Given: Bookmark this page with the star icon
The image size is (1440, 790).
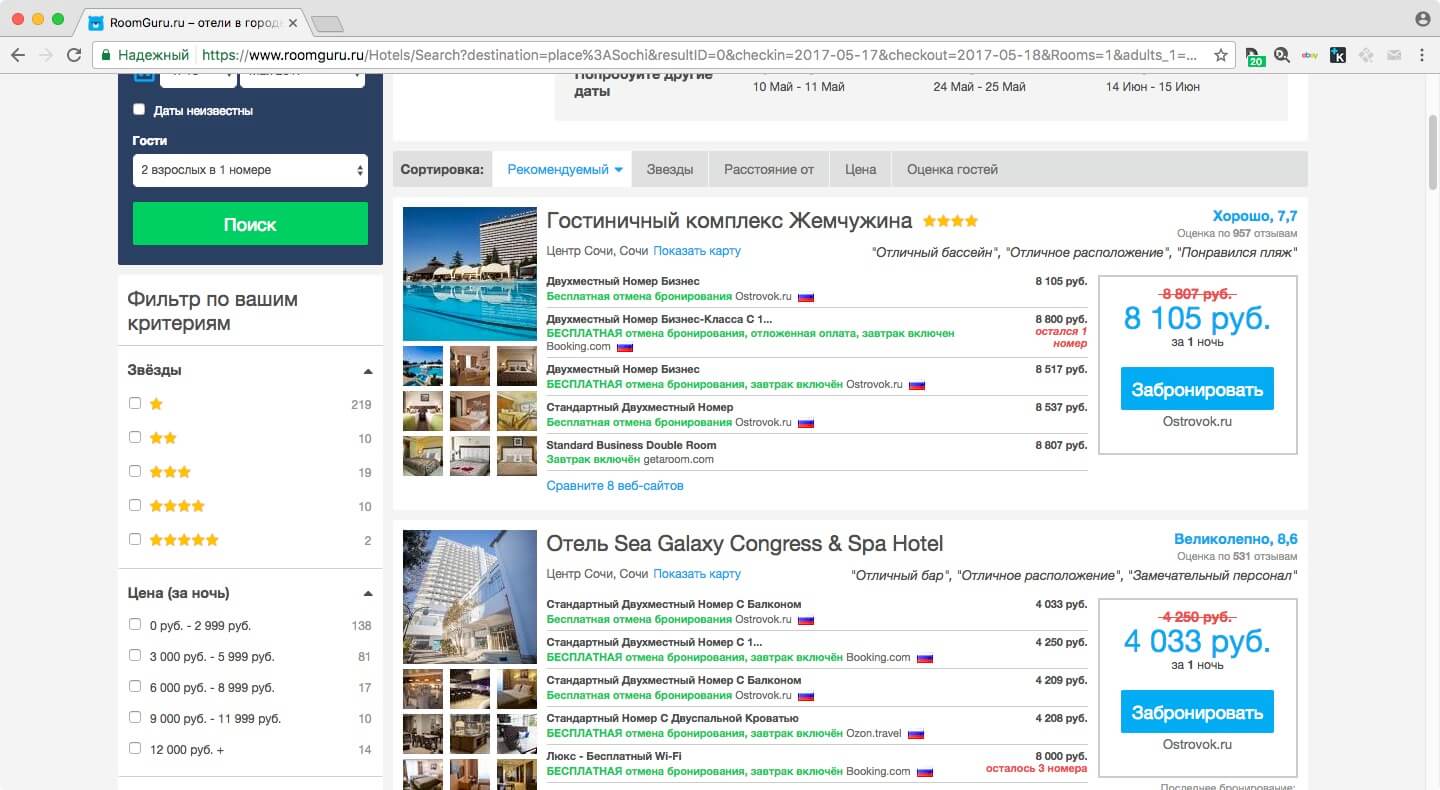Looking at the screenshot, I should click(1221, 55).
